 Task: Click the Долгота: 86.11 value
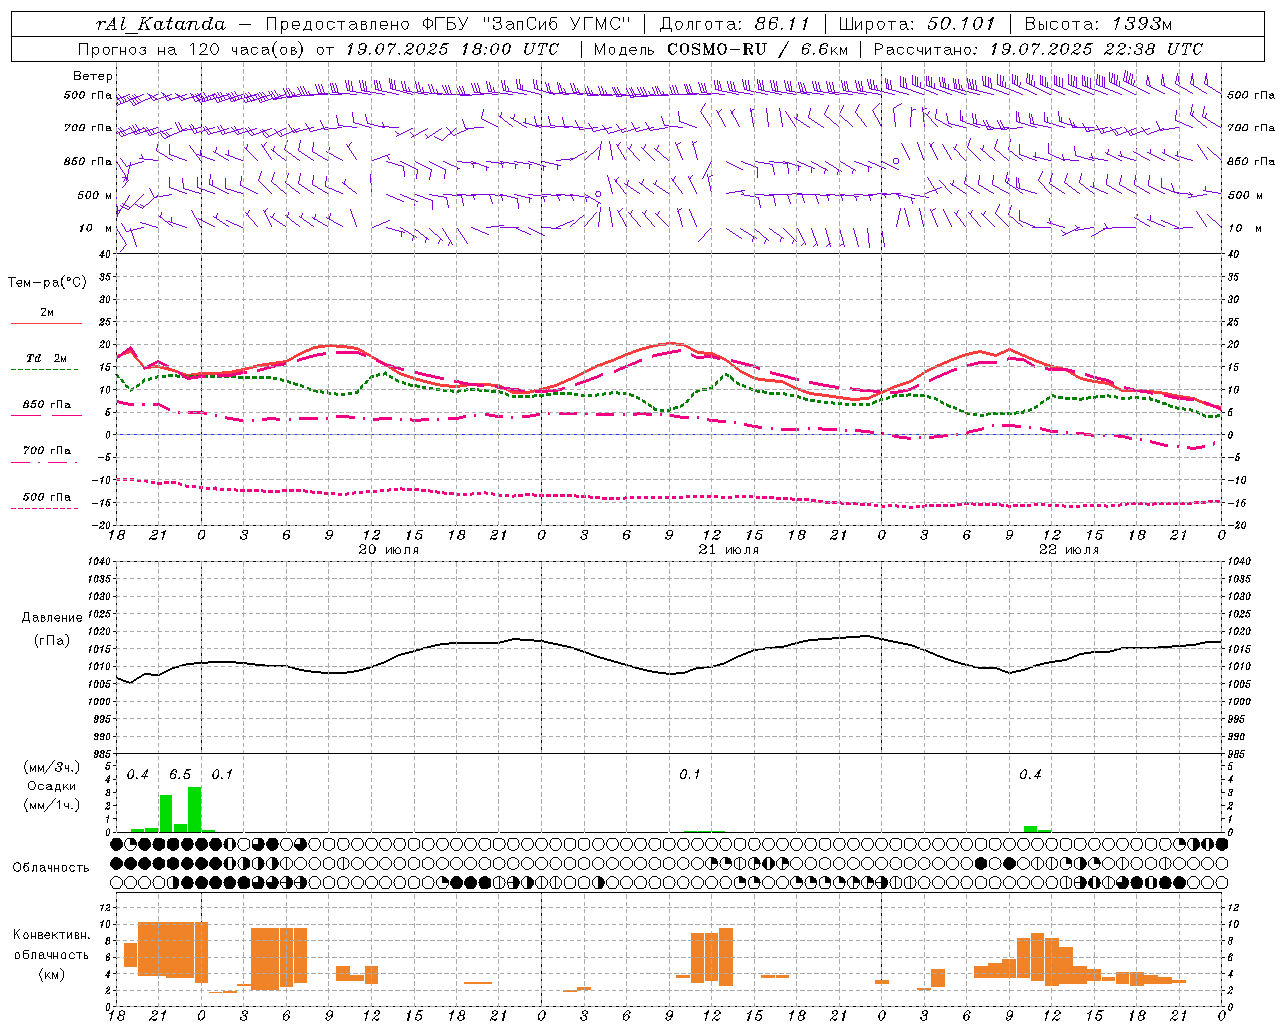click(734, 24)
